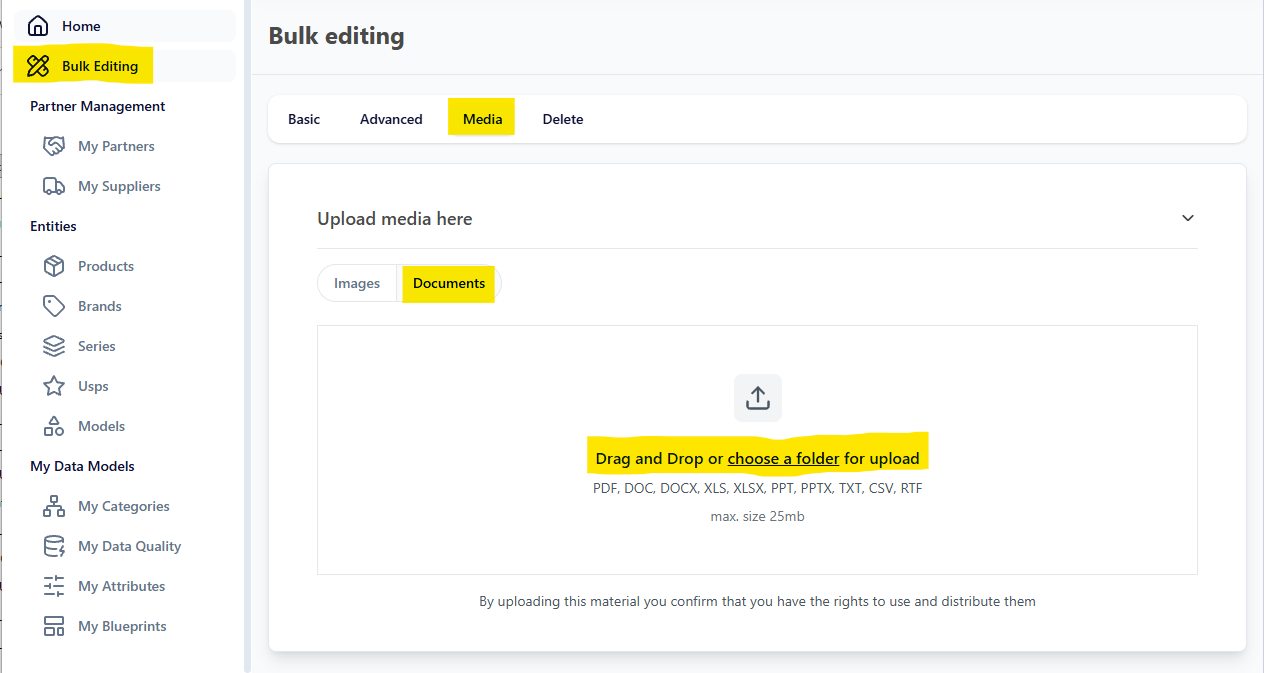Open My Data Quality page
This screenshot has height=673, width=1264.
point(129,546)
